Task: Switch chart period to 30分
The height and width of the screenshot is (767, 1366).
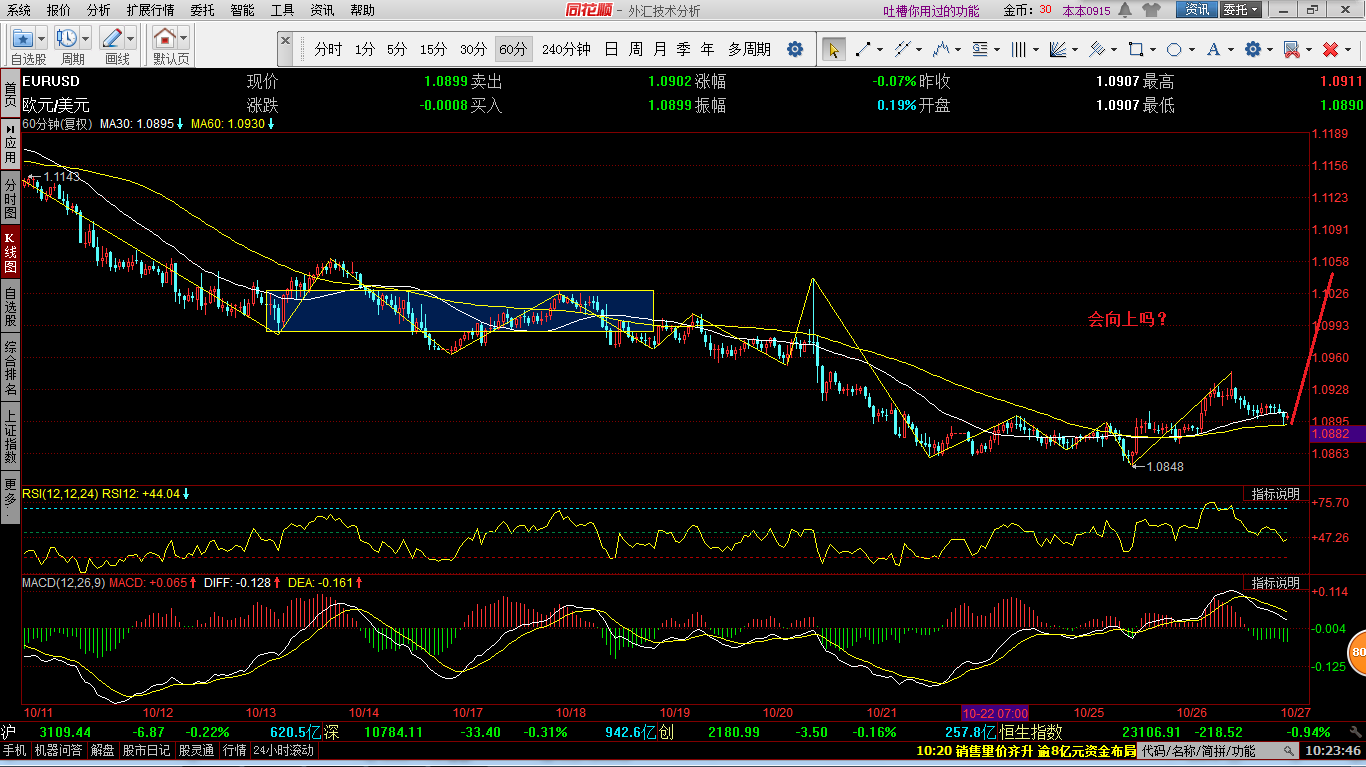Action: (x=473, y=49)
